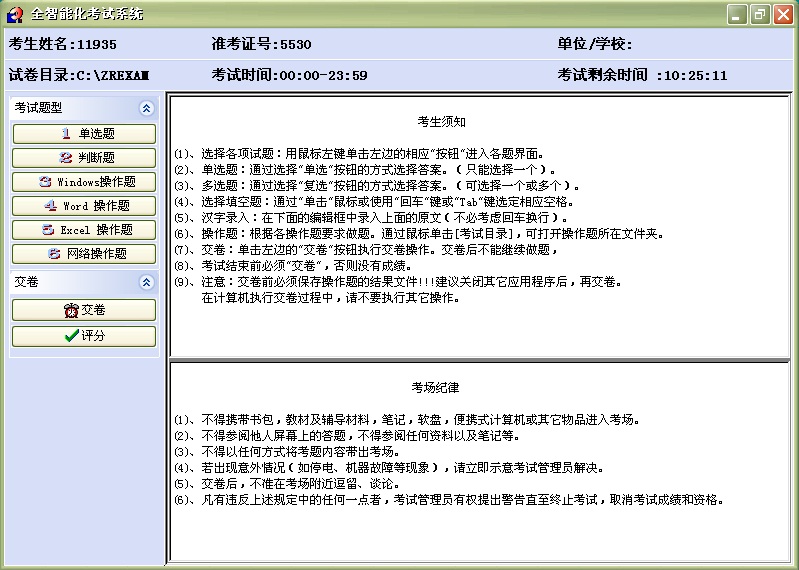This screenshot has width=799, height=570.
Task: Minimize the 全智能化考试系统 window
Action: click(x=736, y=15)
